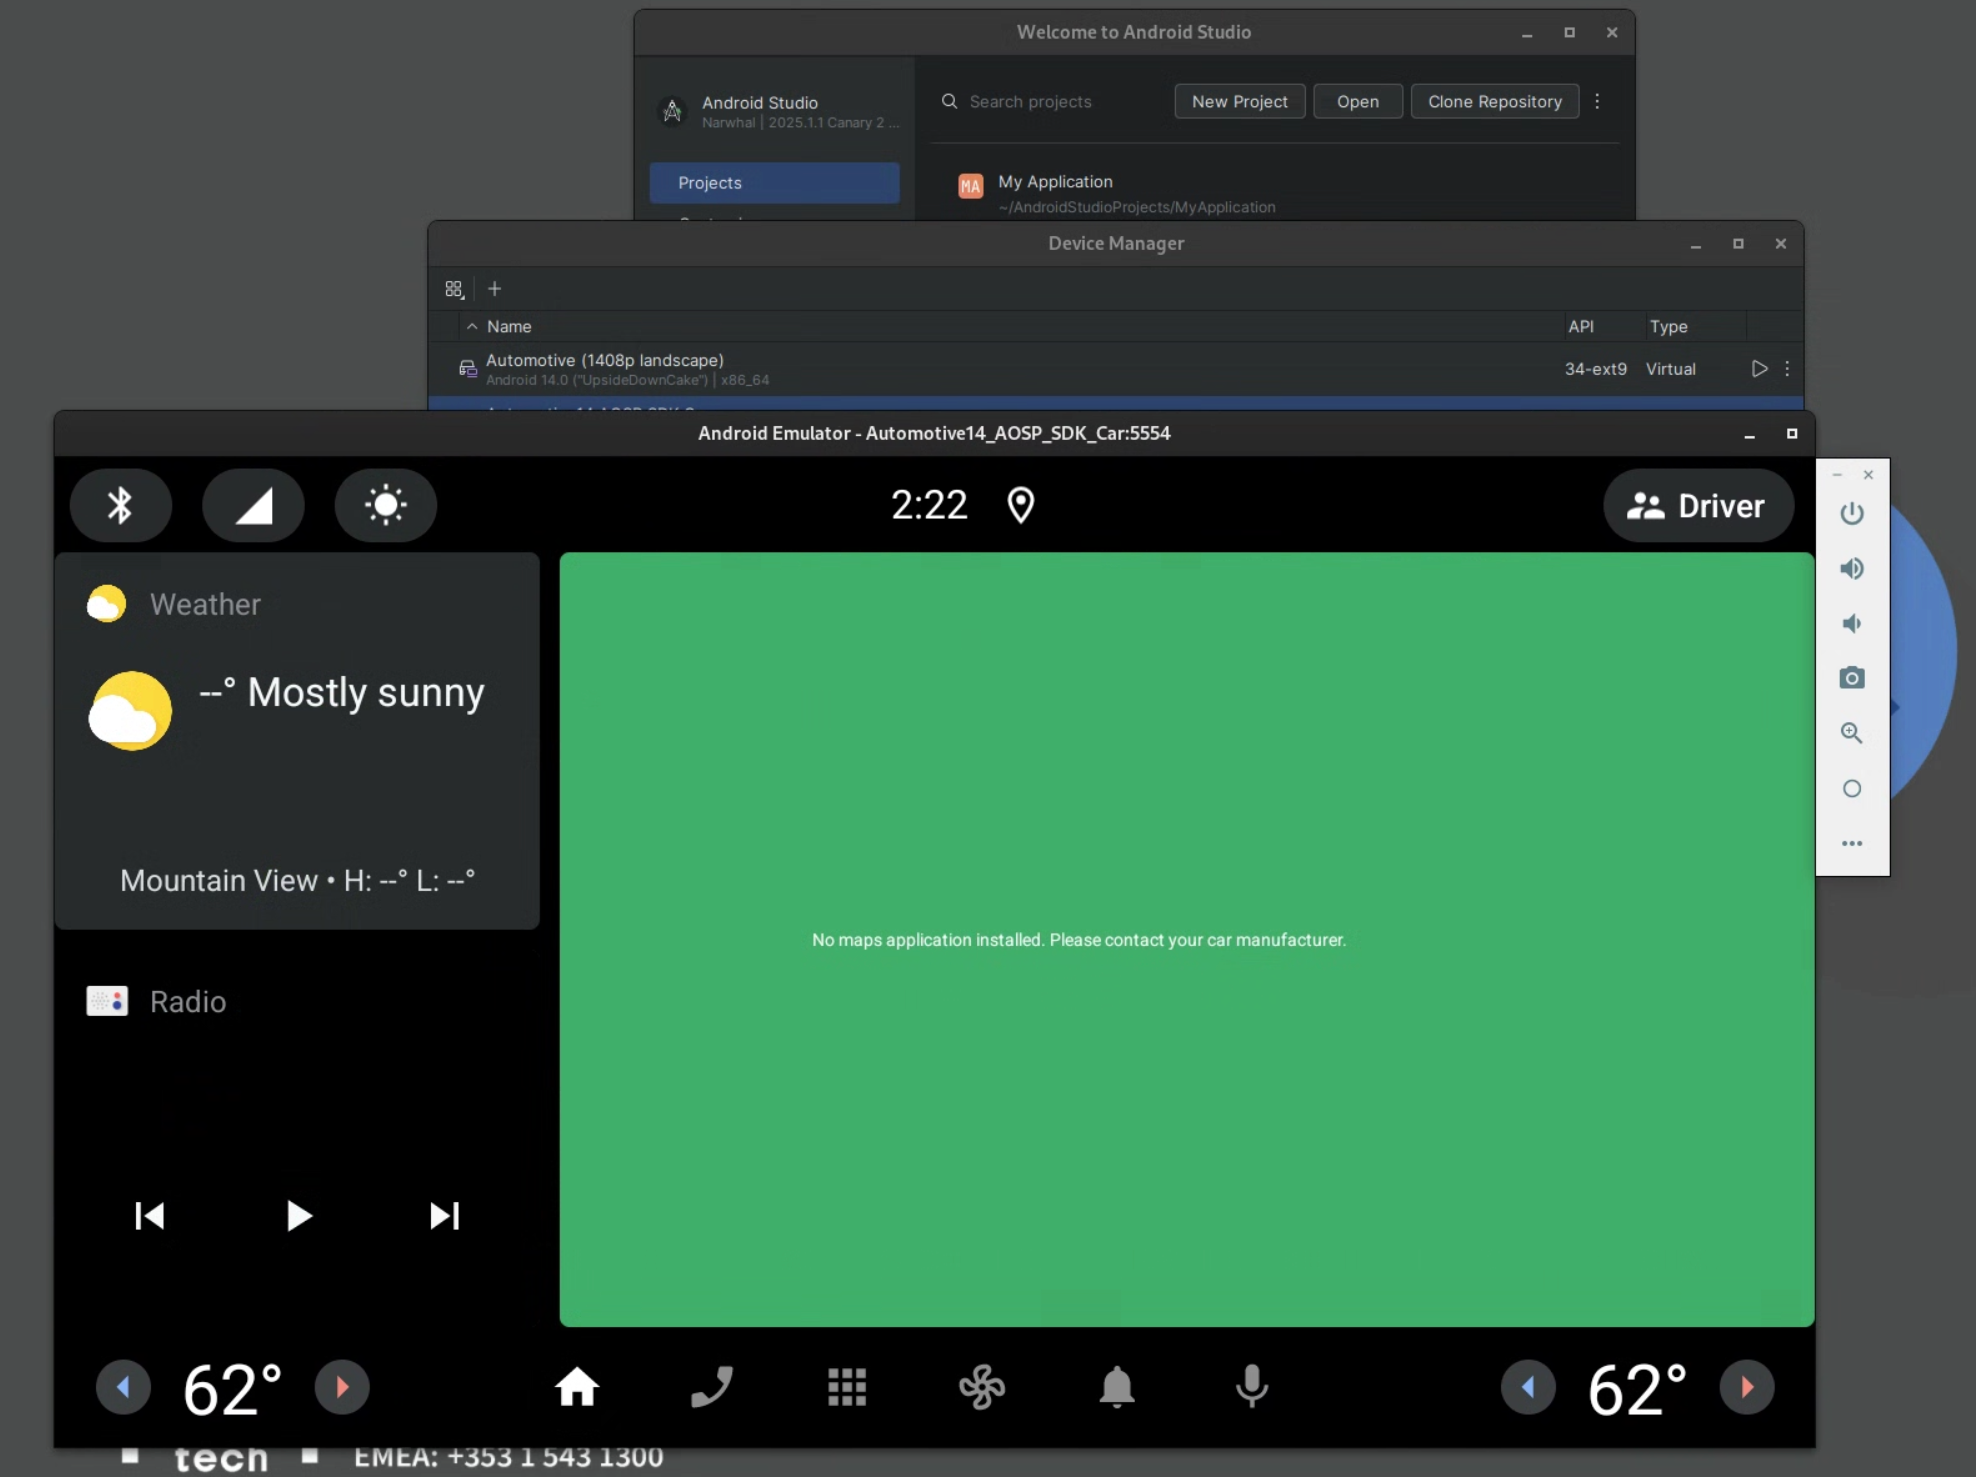Toggle the mobile signal quick setting
The height and width of the screenshot is (1477, 1976).
click(x=253, y=505)
